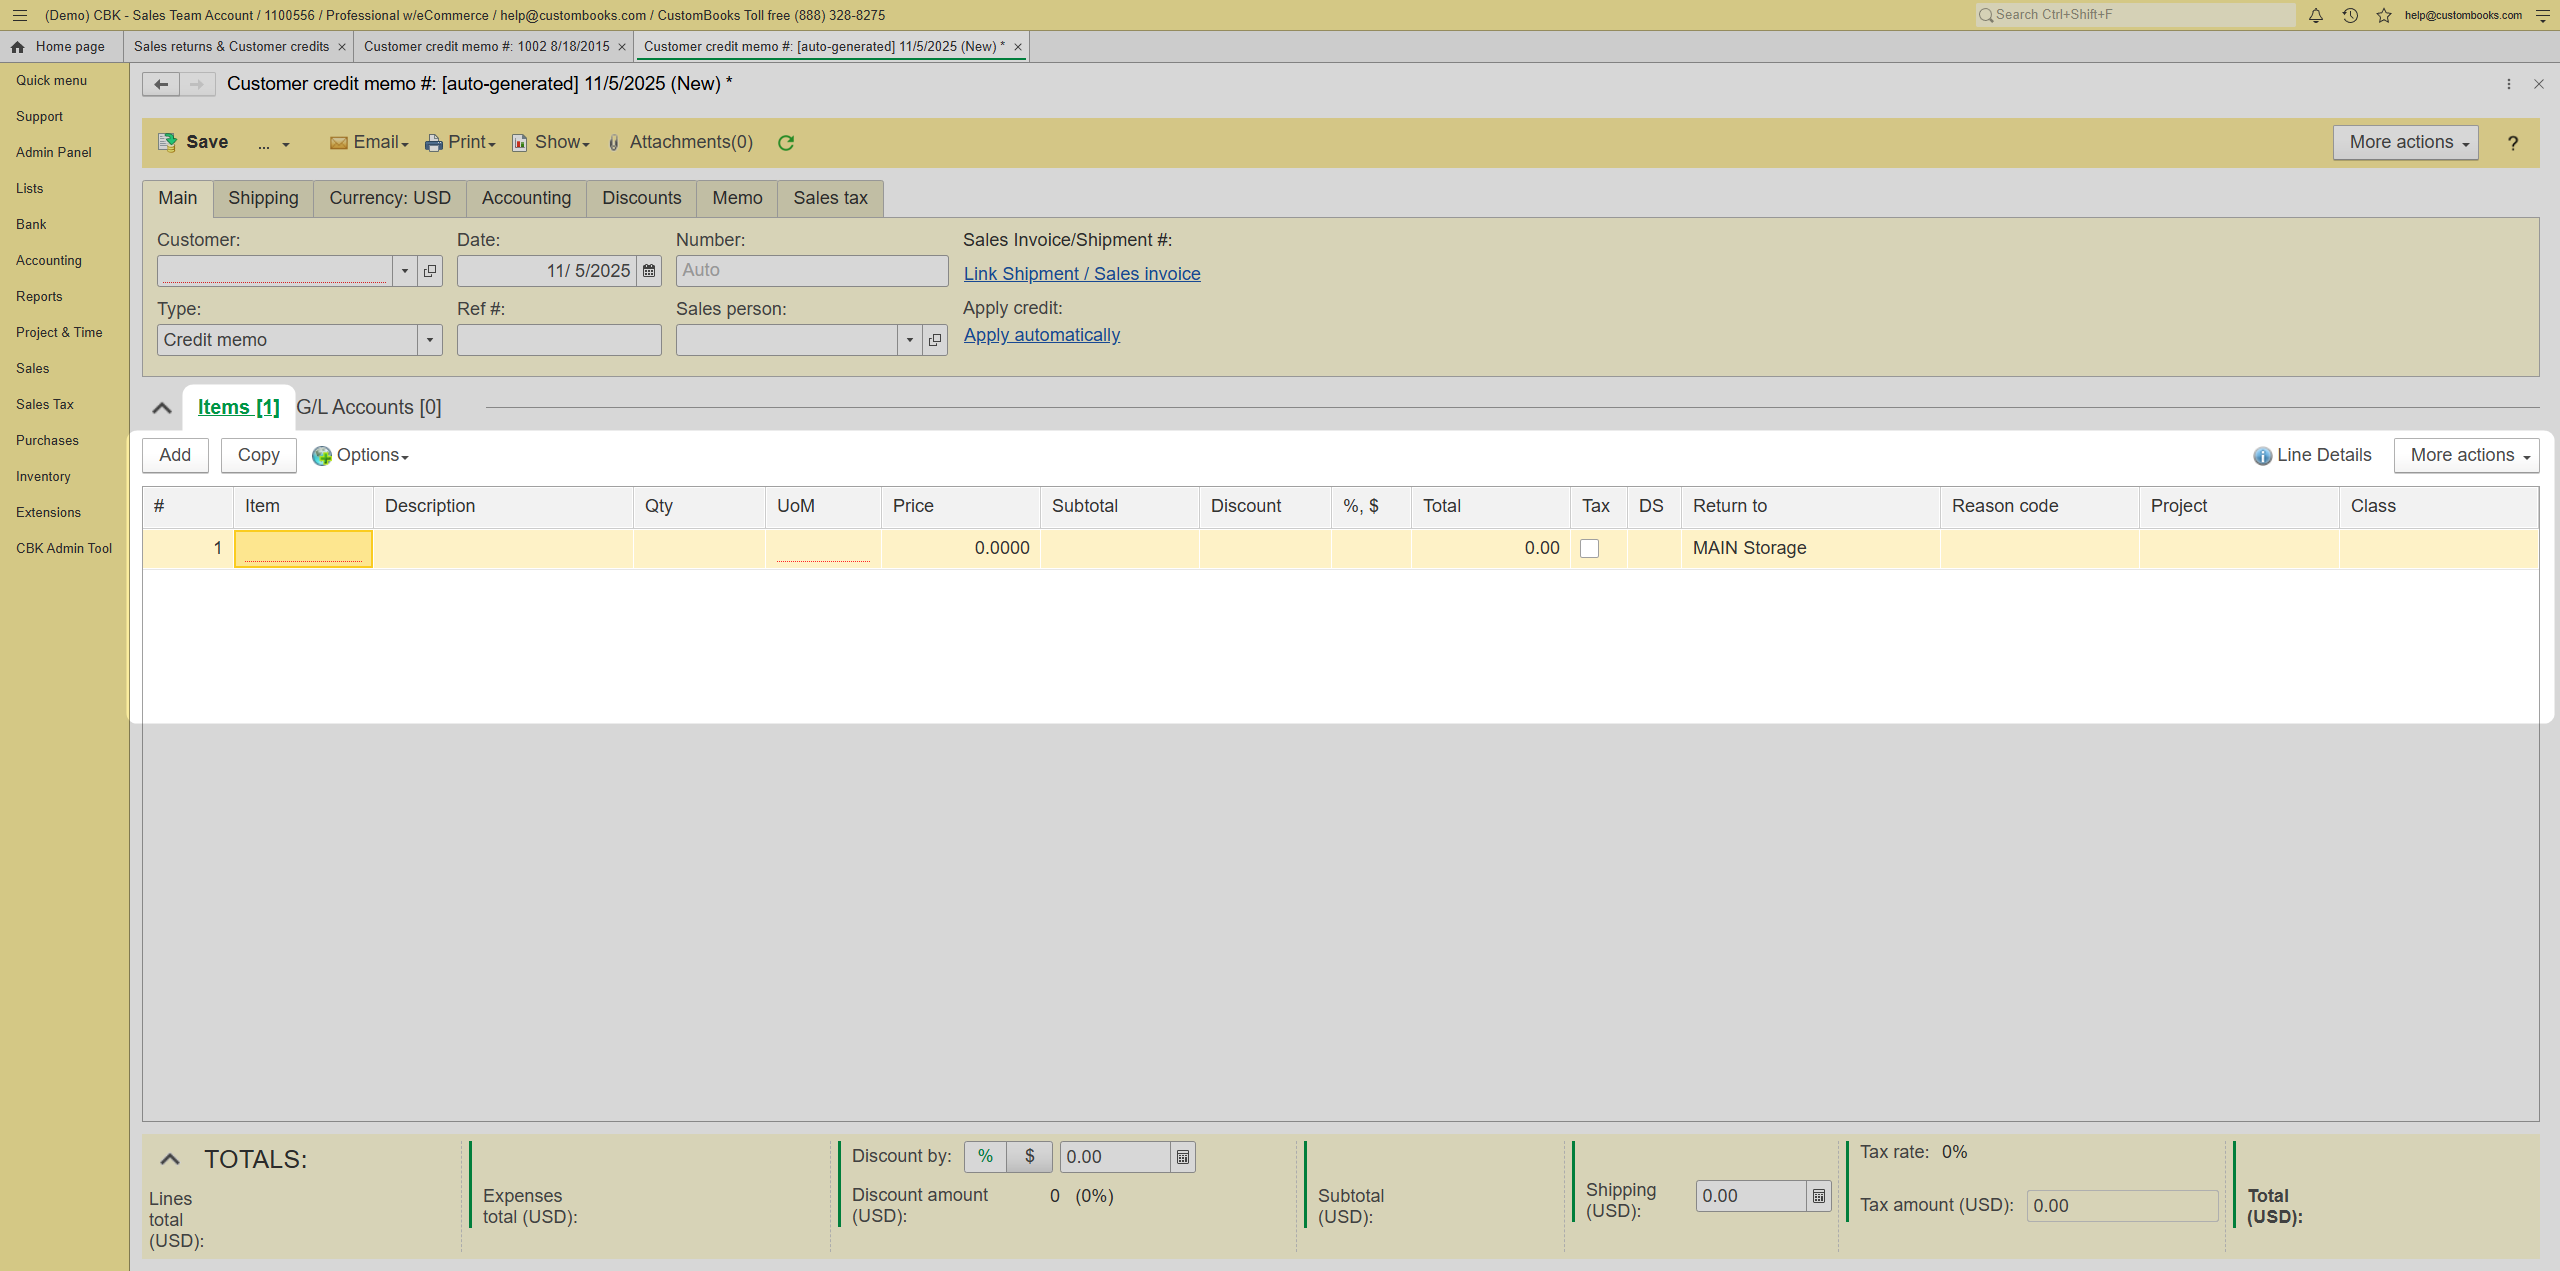
Task: Open Shipping amount calculator icon
Action: click(1819, 1196)
